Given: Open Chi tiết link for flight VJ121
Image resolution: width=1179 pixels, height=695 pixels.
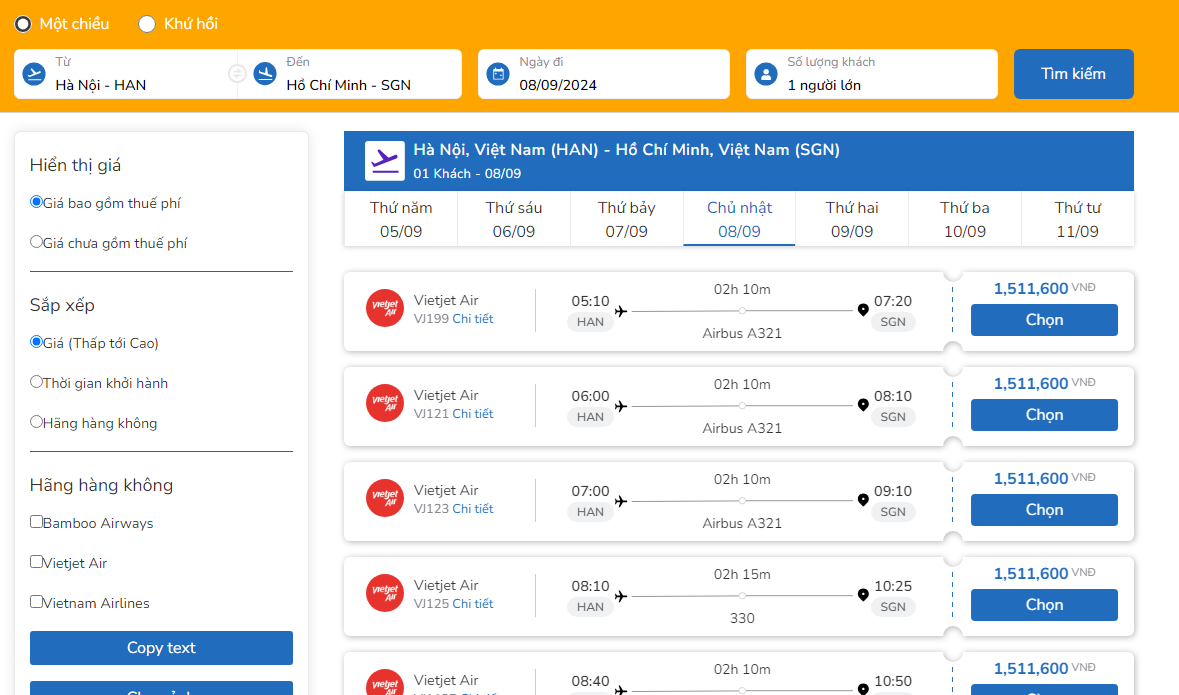Looking at the screenshot, I should pos(473,414).
